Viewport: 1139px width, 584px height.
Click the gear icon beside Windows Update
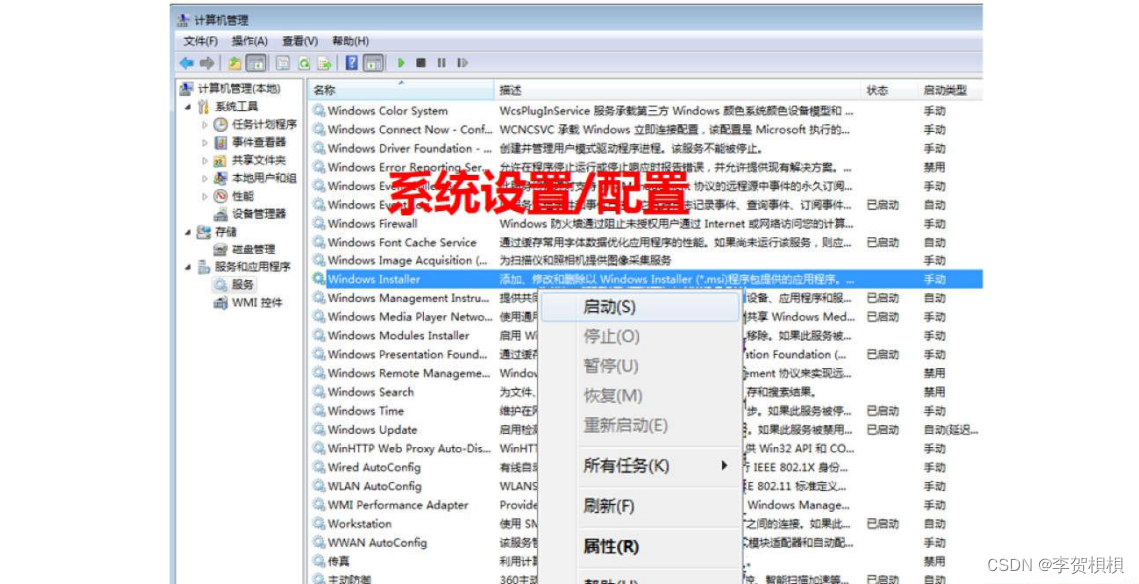coord(319,429)
